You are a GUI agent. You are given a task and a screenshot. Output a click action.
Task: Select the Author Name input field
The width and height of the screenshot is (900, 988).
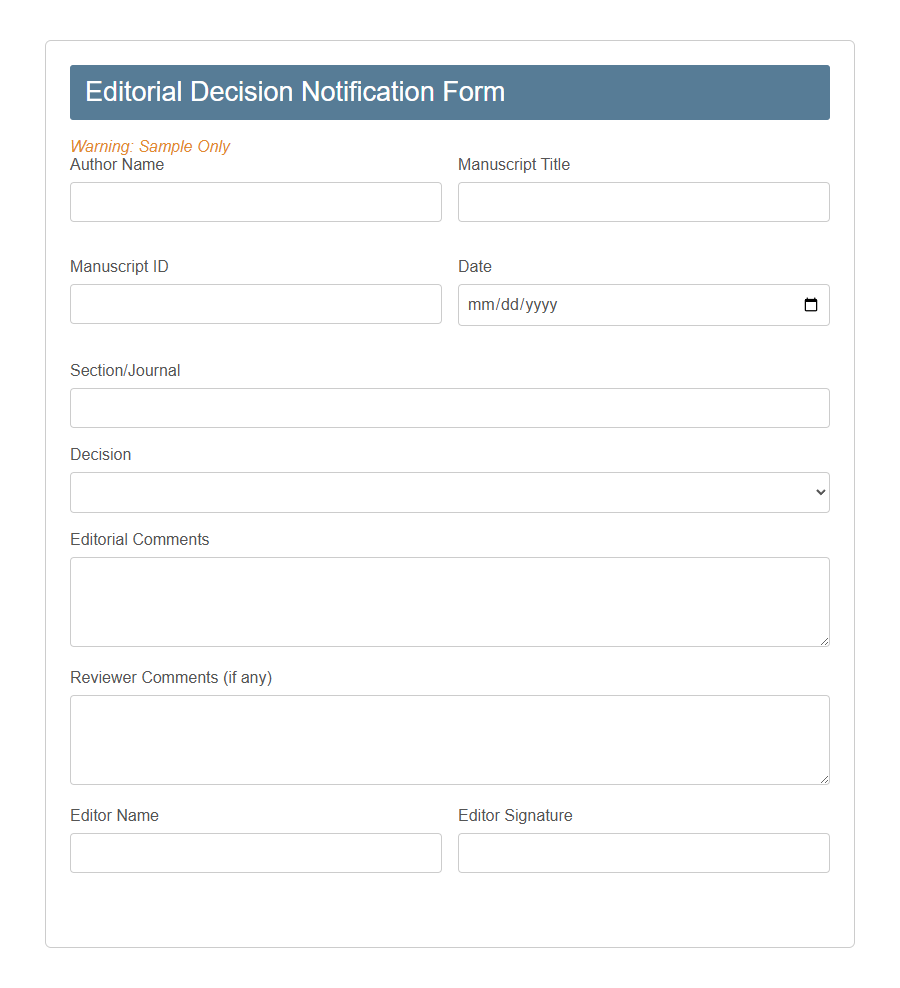point(255,202)
